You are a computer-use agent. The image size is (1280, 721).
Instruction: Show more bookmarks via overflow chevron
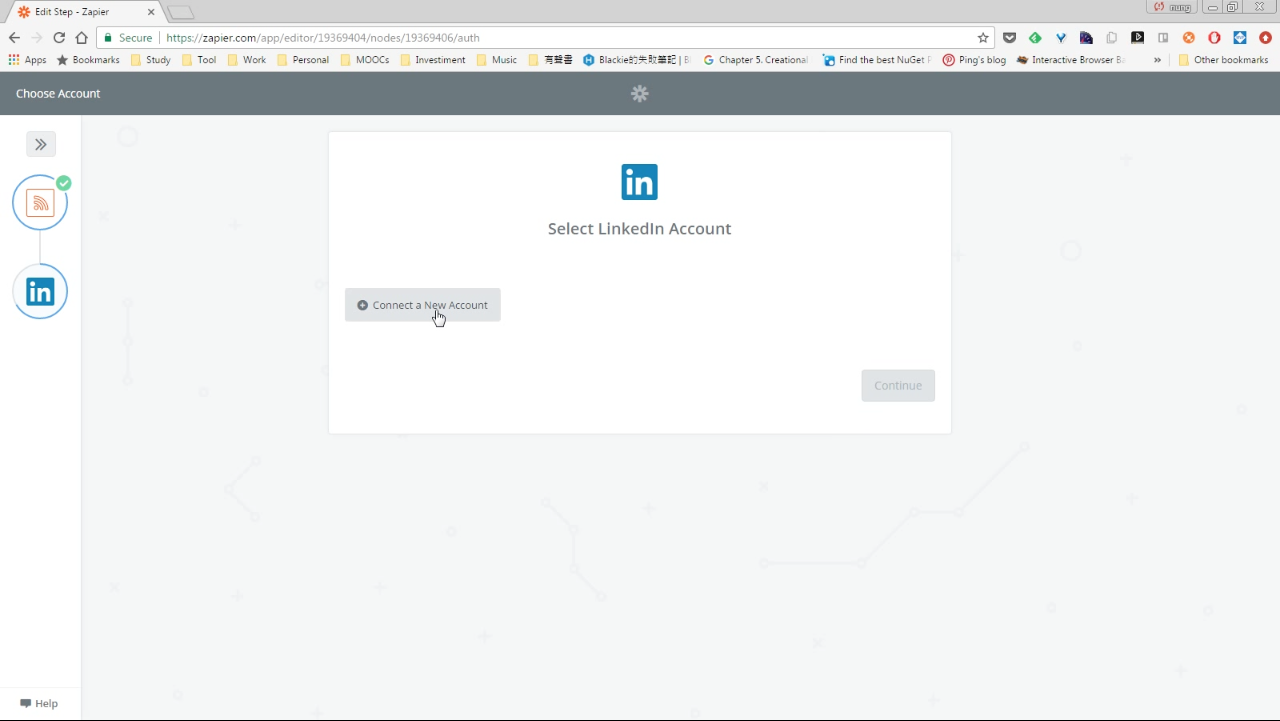1157,60
